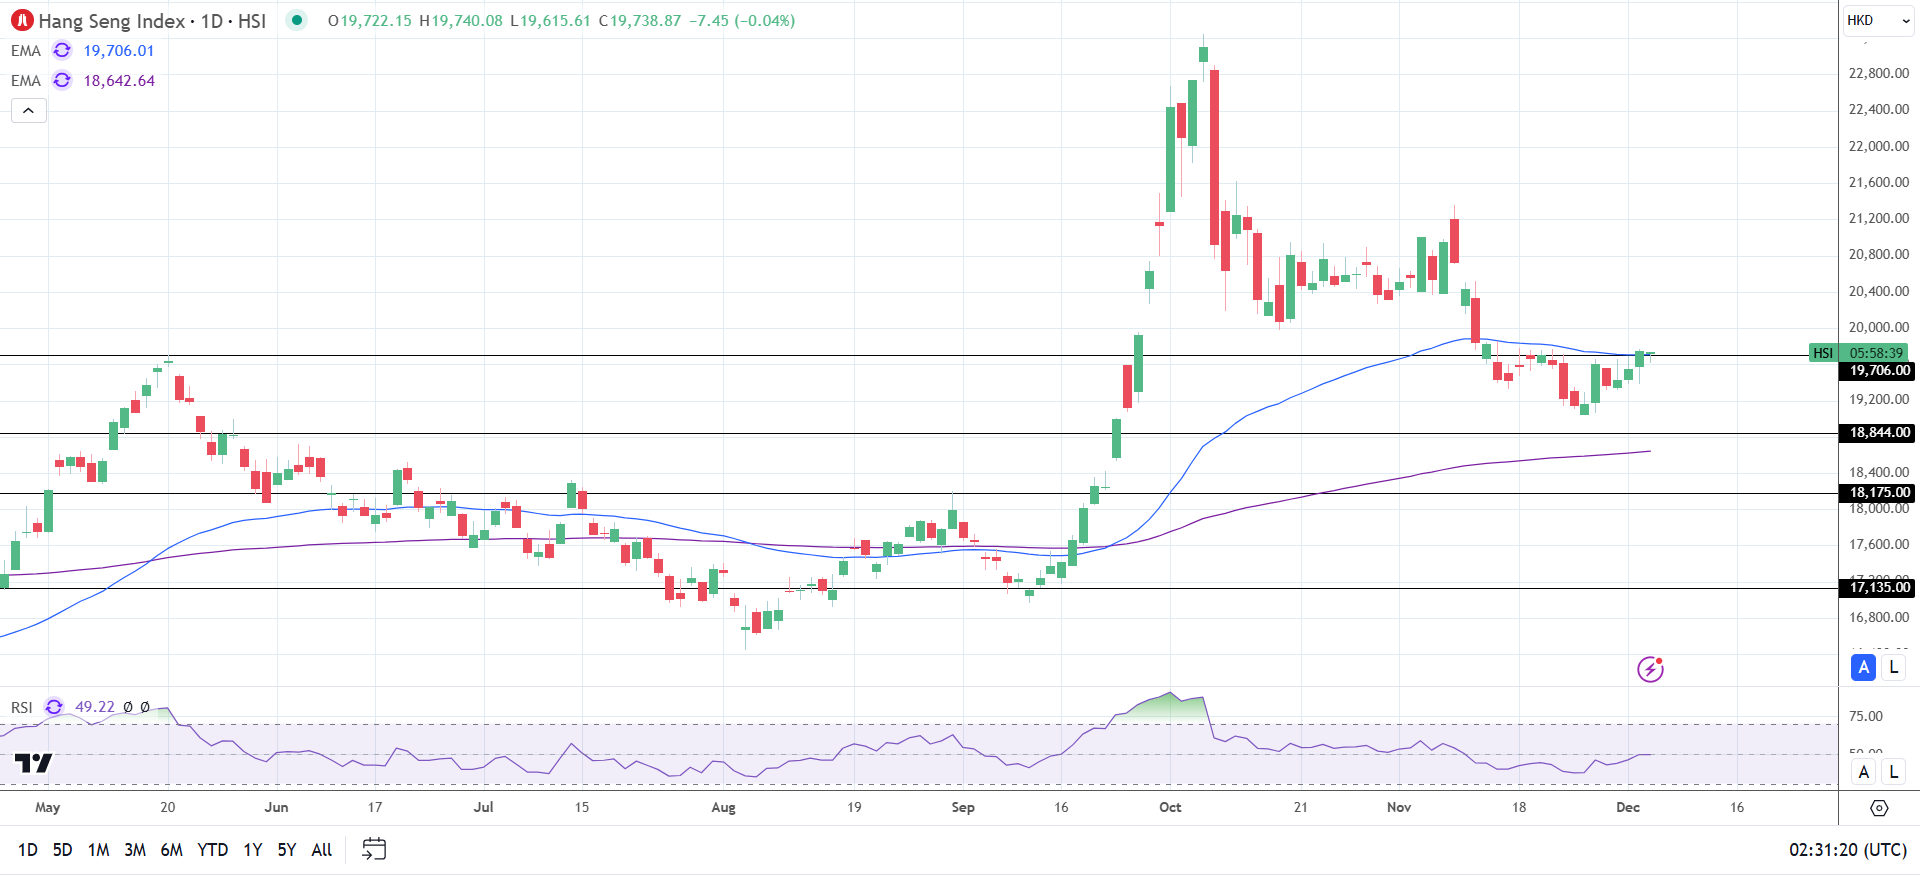Open the go to date calendar icon
The image size is (1920, 875).
click(x=374, y=850)
